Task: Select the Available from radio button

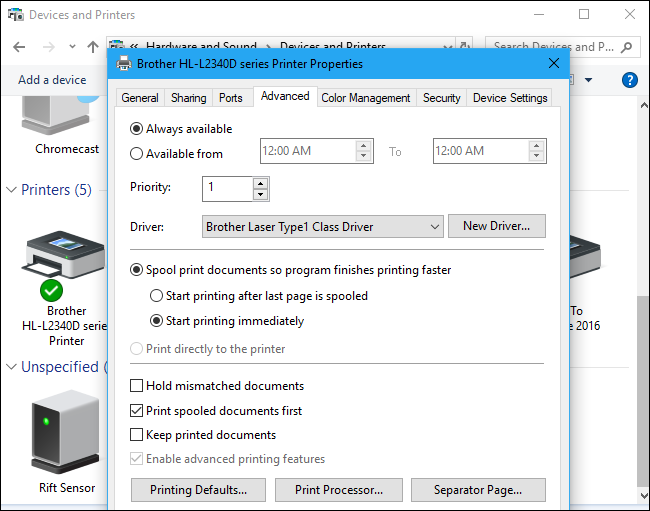Action: [137, 154]
